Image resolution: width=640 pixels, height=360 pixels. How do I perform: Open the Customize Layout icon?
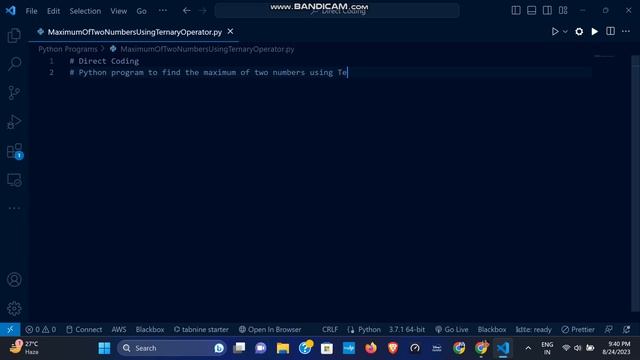point(563,11)
